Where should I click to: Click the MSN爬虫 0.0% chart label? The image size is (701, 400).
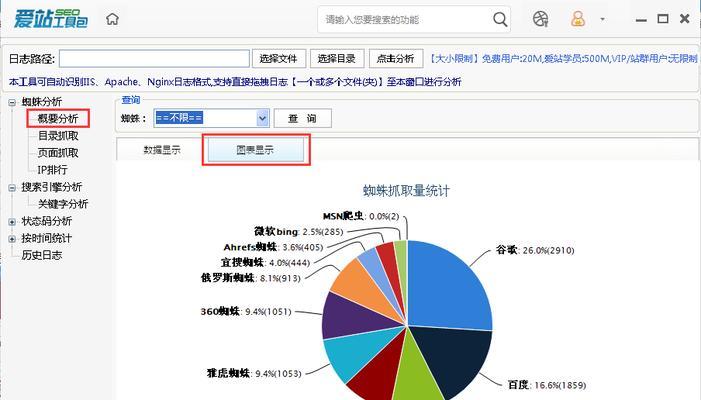click(x=361, y=216)
